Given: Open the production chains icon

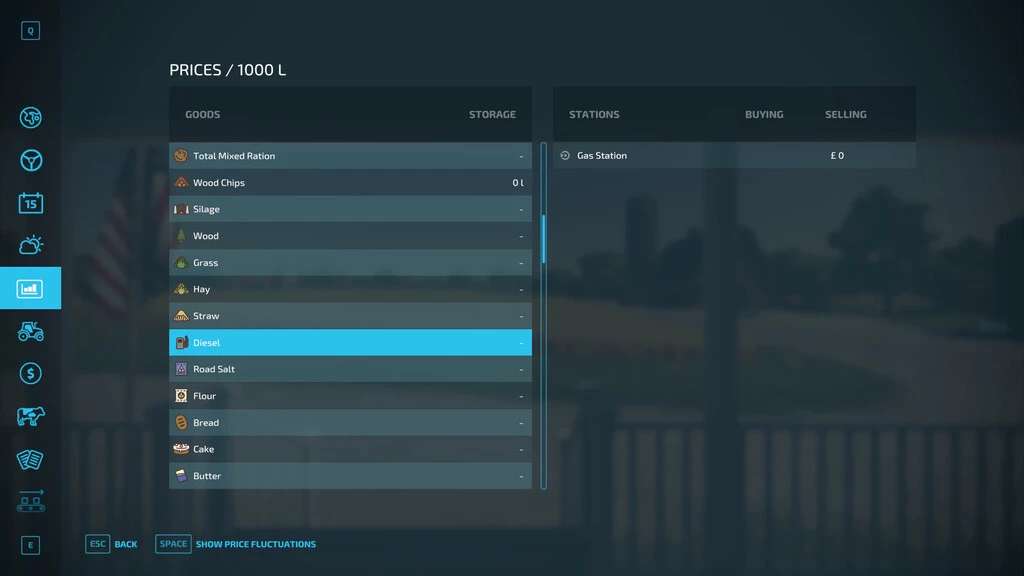Looking at the screenshot, I should (x=30, y=501).
